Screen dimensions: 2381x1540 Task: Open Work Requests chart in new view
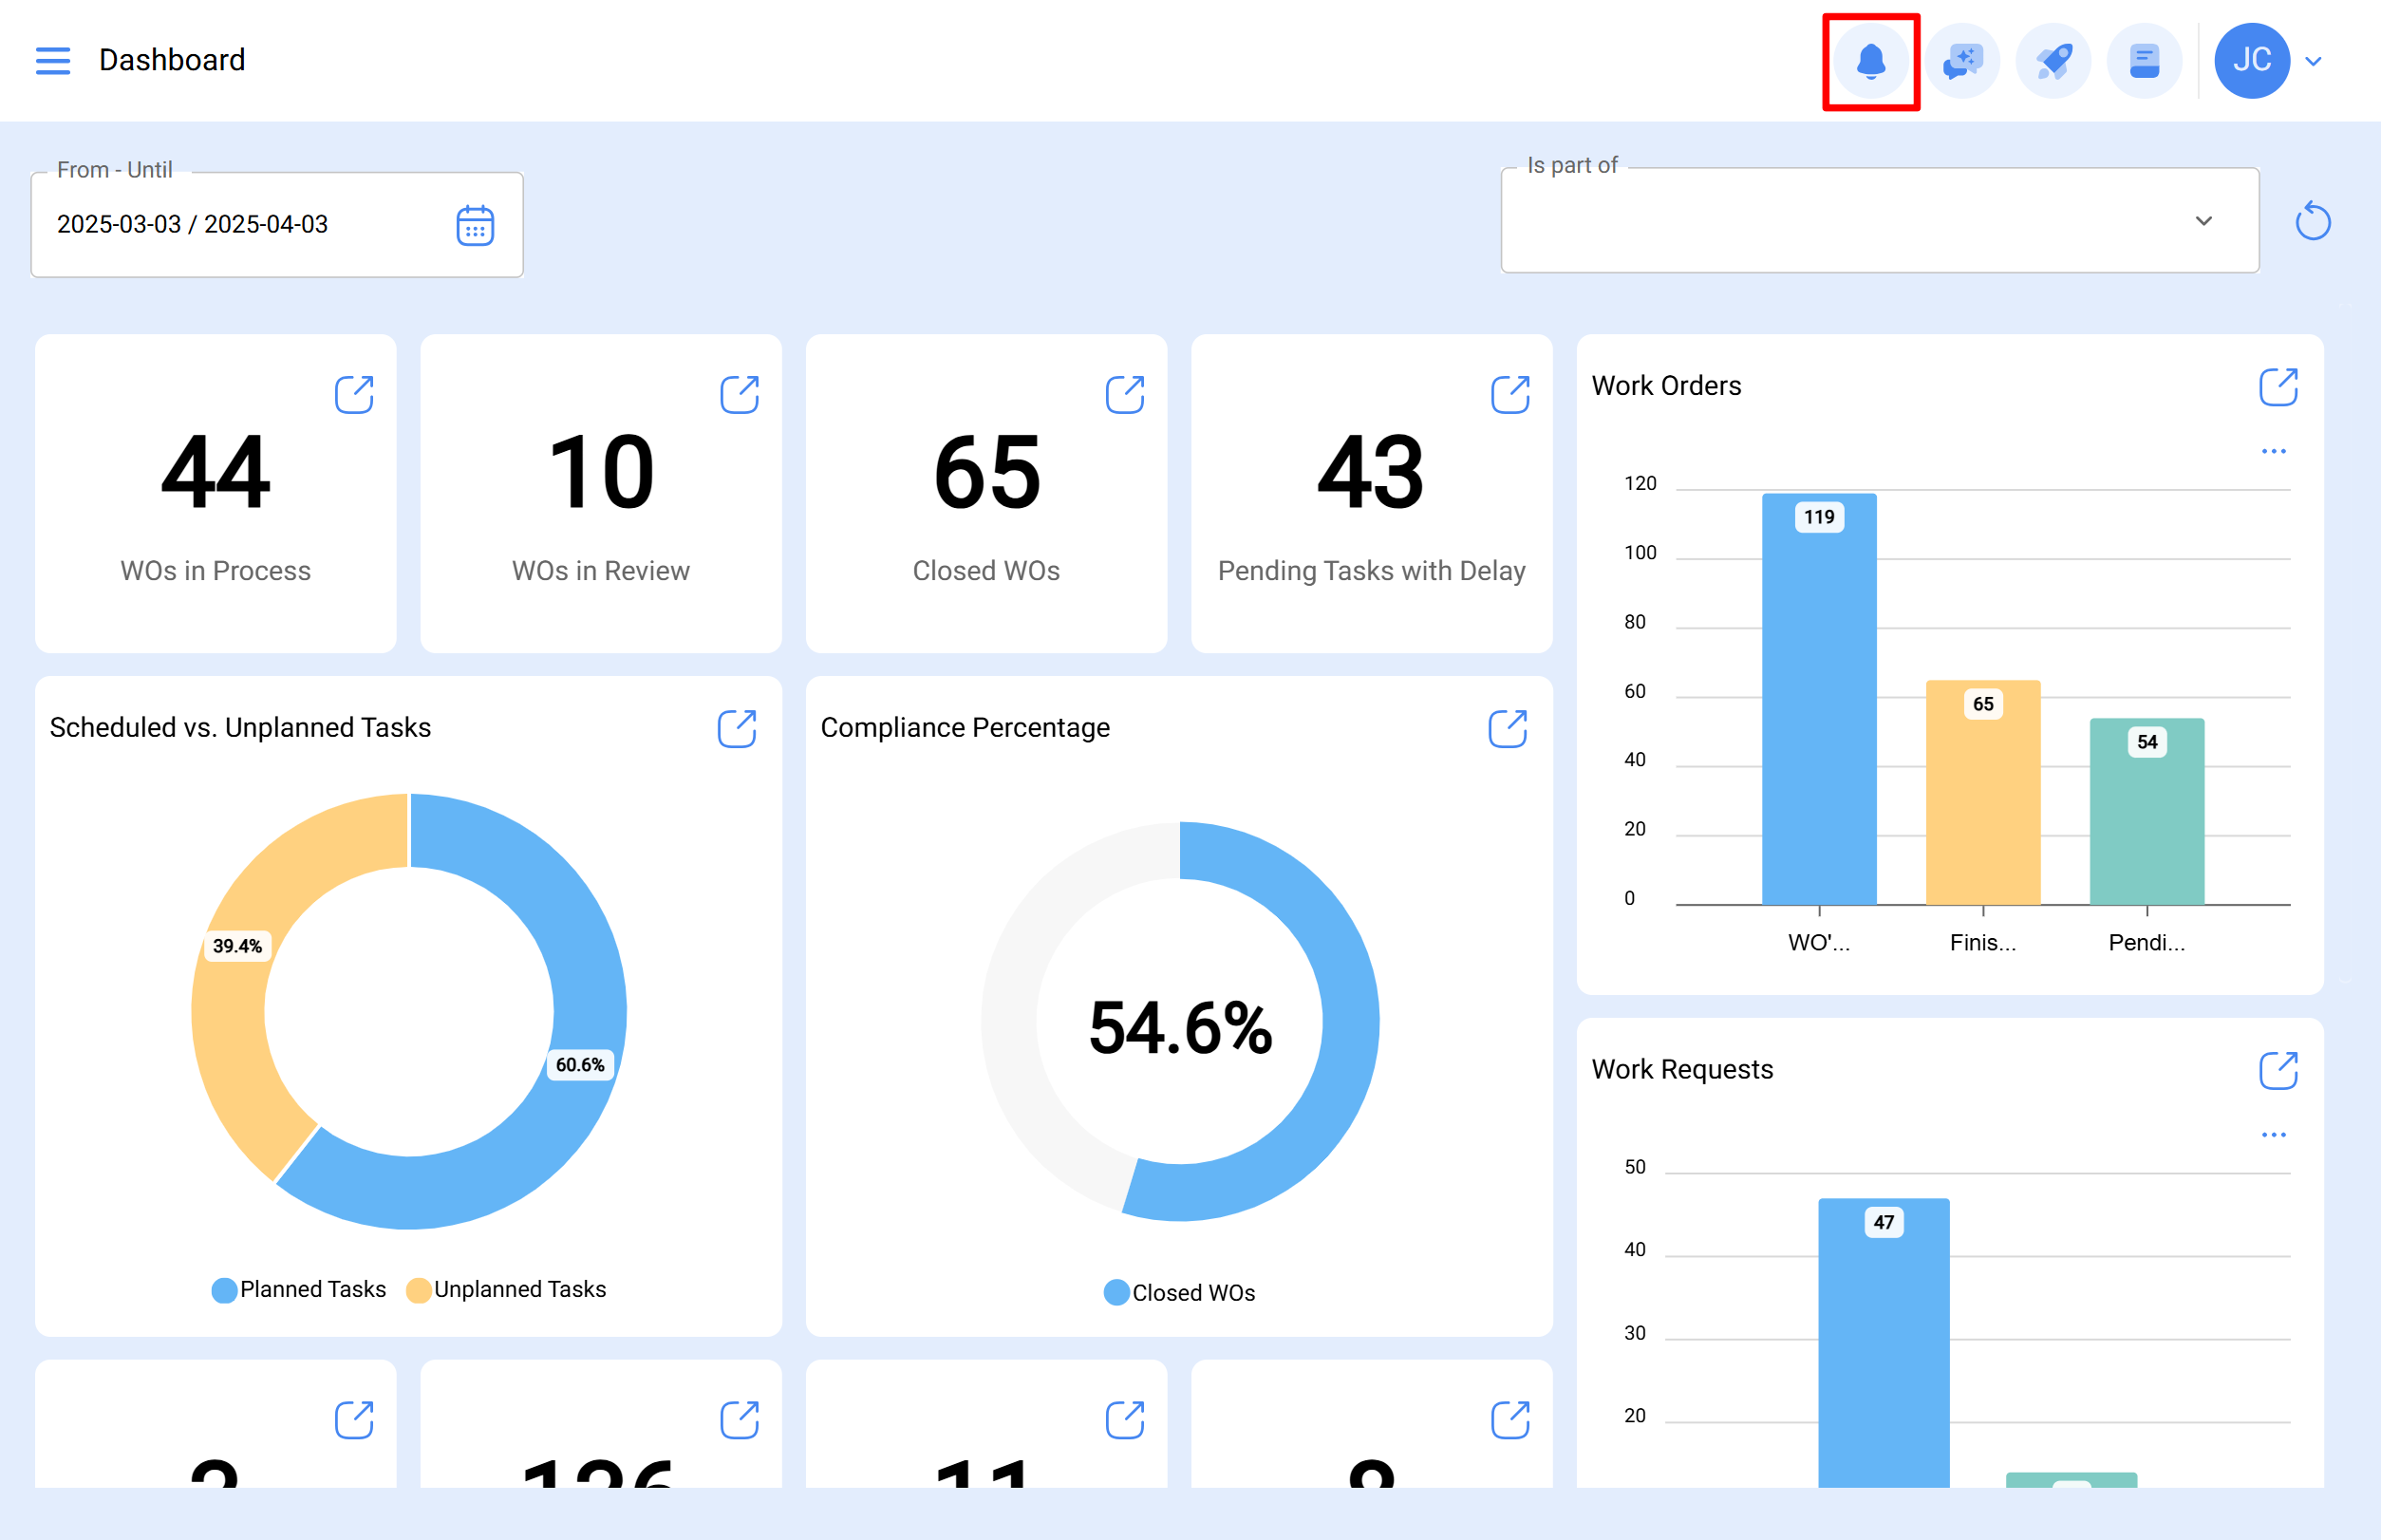(2278, 1070)
